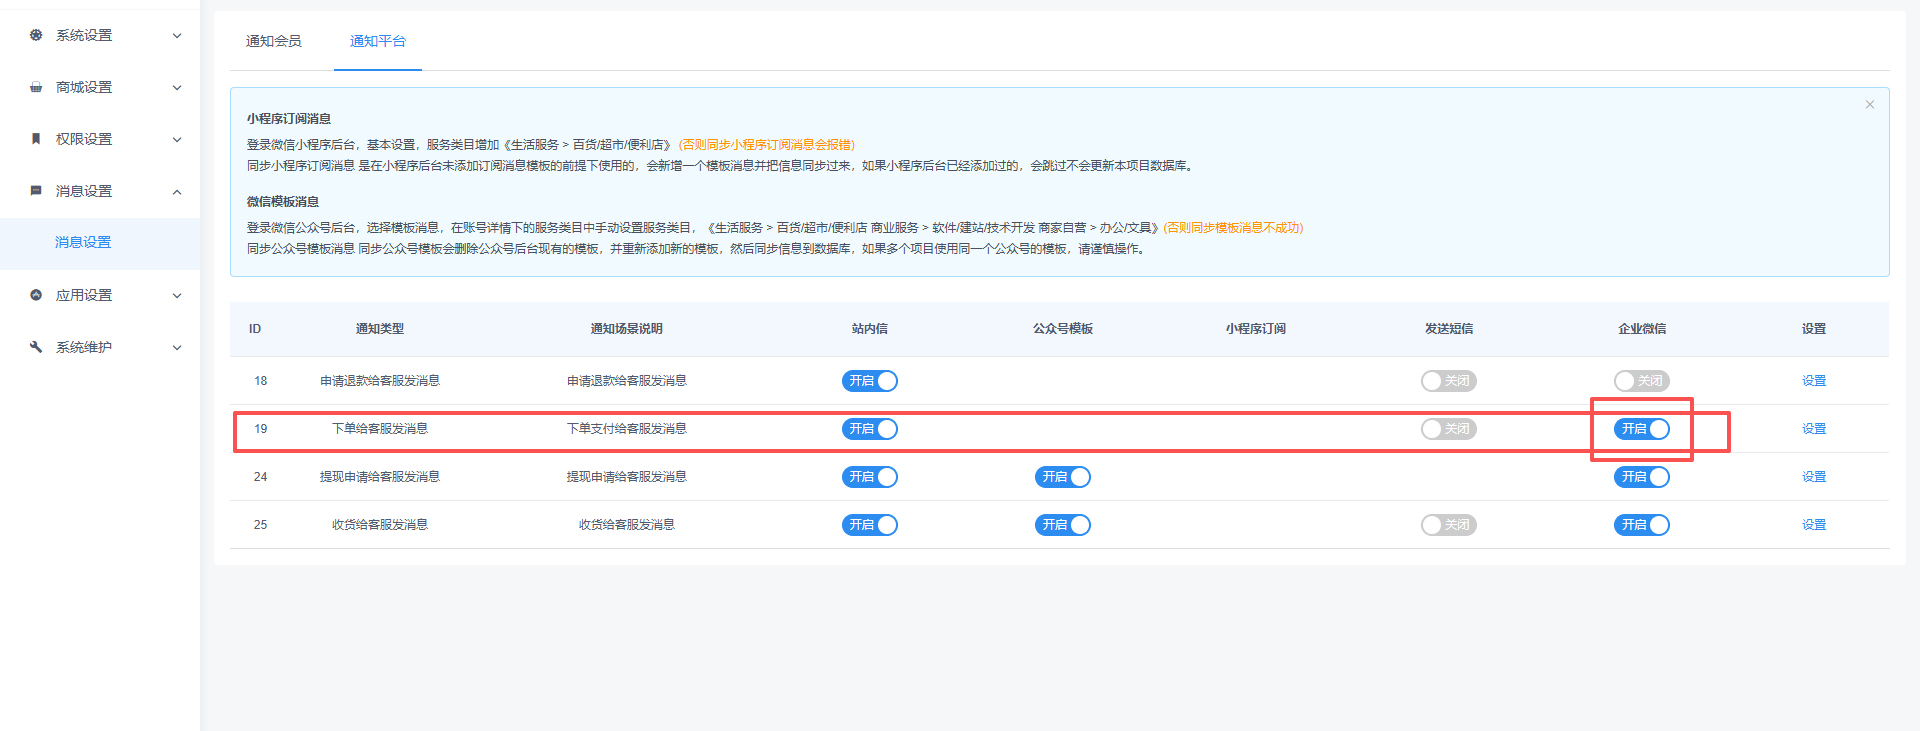
Task: Select 消息设置 submenu item in sidebar
Action: (x=83, y=242)
